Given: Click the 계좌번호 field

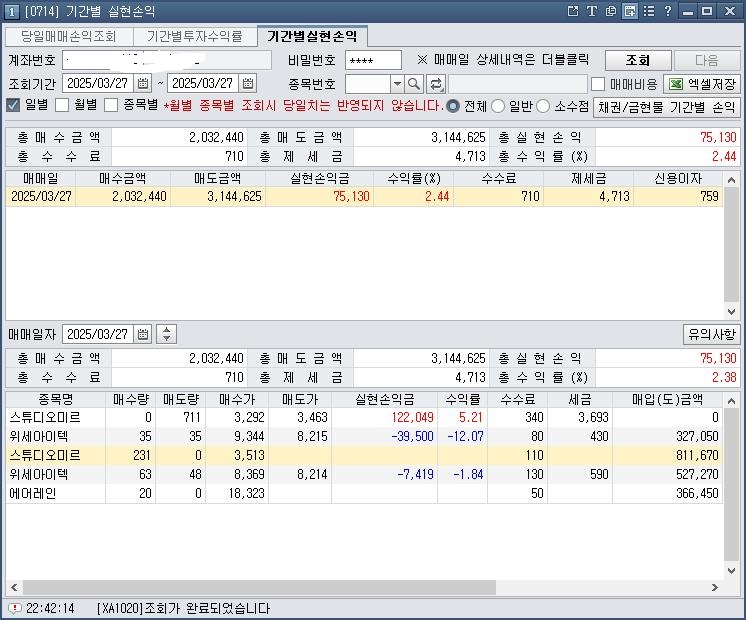Looking at the screenshot, I should point(167,60).
